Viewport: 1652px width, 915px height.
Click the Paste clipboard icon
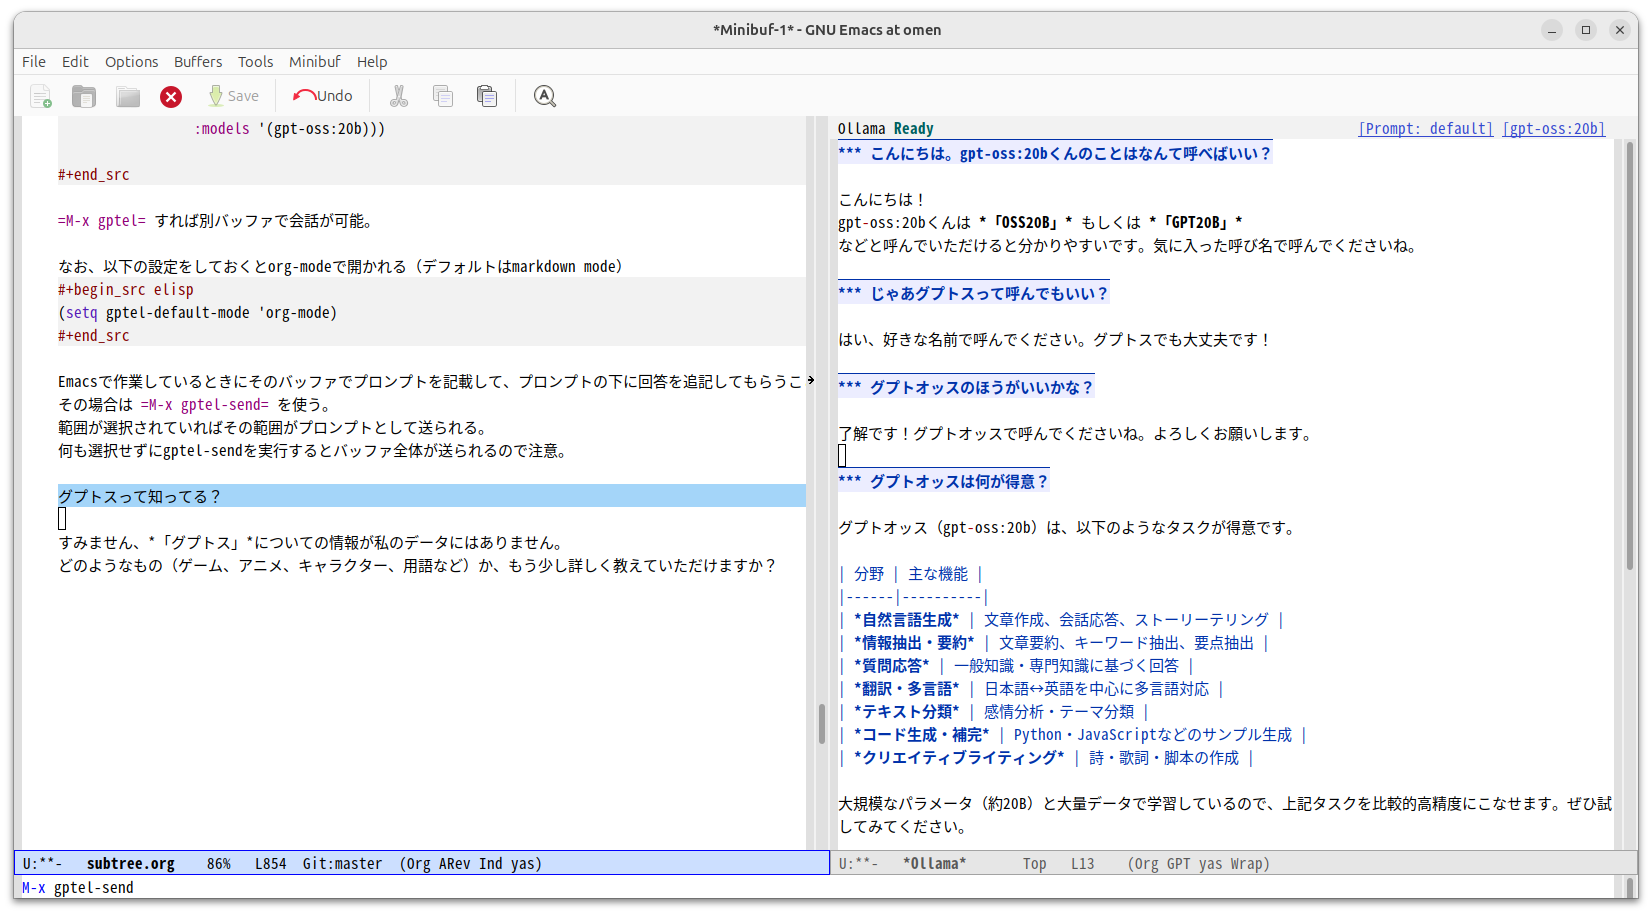point(487,96)
